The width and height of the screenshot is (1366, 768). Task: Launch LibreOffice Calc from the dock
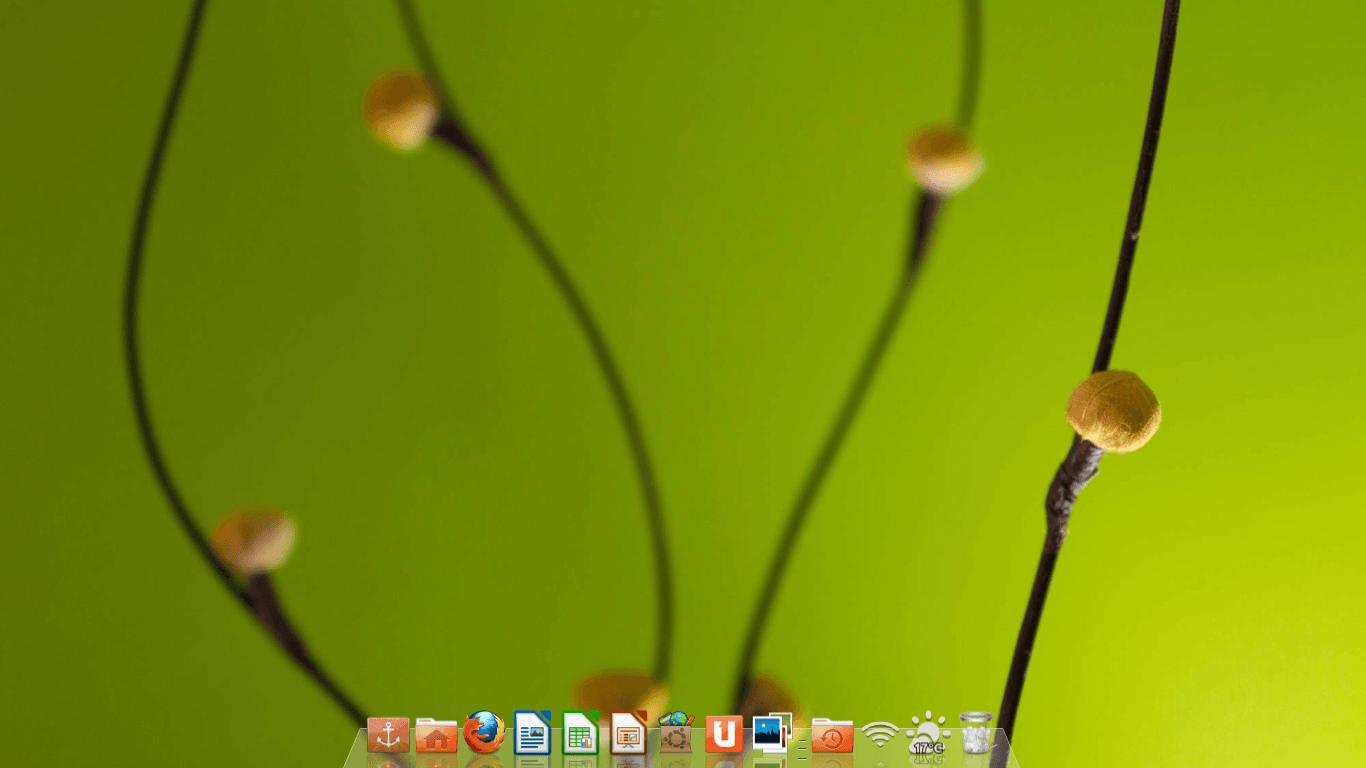coord(580,732)
